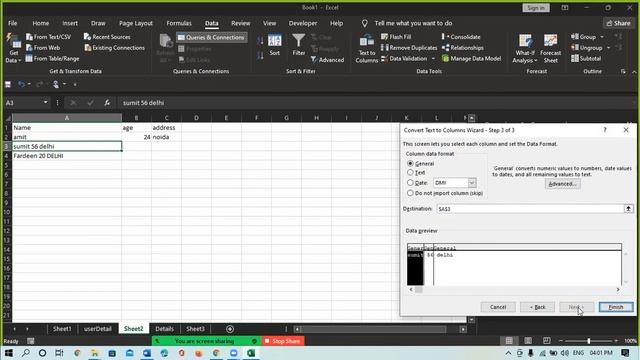Expand Group dropdown arrow

602,37
